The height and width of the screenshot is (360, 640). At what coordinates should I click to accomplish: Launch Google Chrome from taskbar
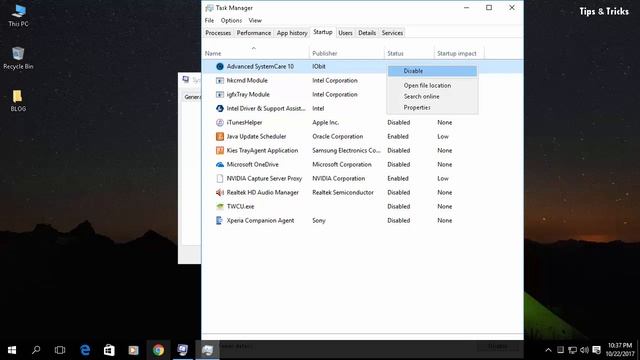(158, 350)
